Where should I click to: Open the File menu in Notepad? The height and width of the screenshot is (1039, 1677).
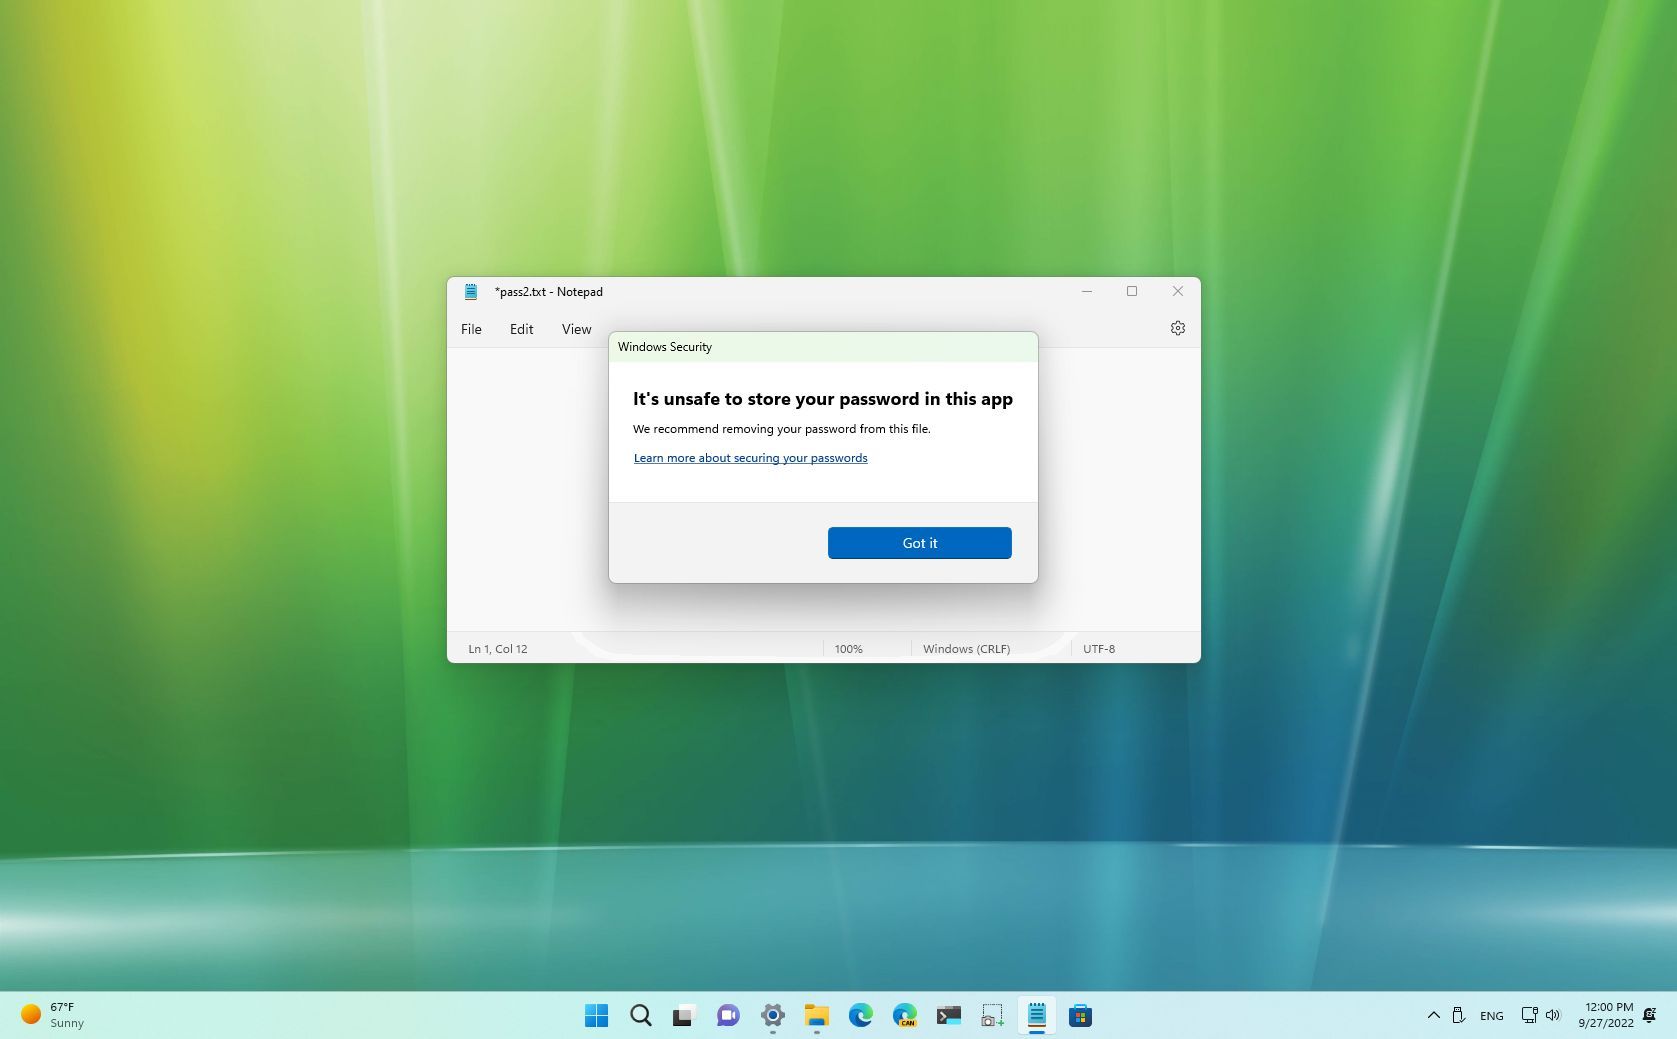coord(470,328)
